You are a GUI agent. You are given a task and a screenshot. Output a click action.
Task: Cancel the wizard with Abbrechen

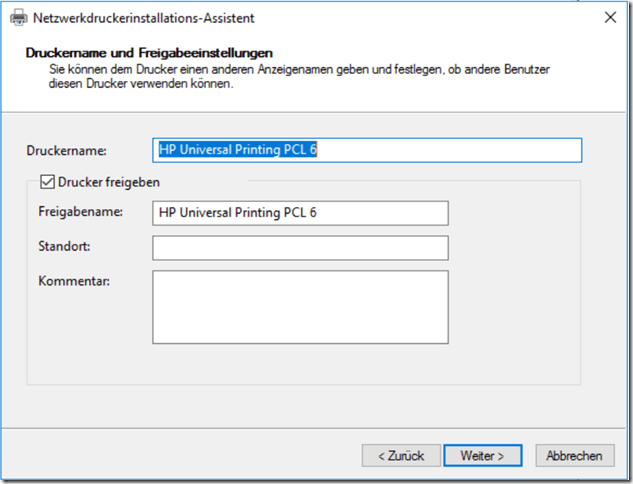click(x=575, y=456)
